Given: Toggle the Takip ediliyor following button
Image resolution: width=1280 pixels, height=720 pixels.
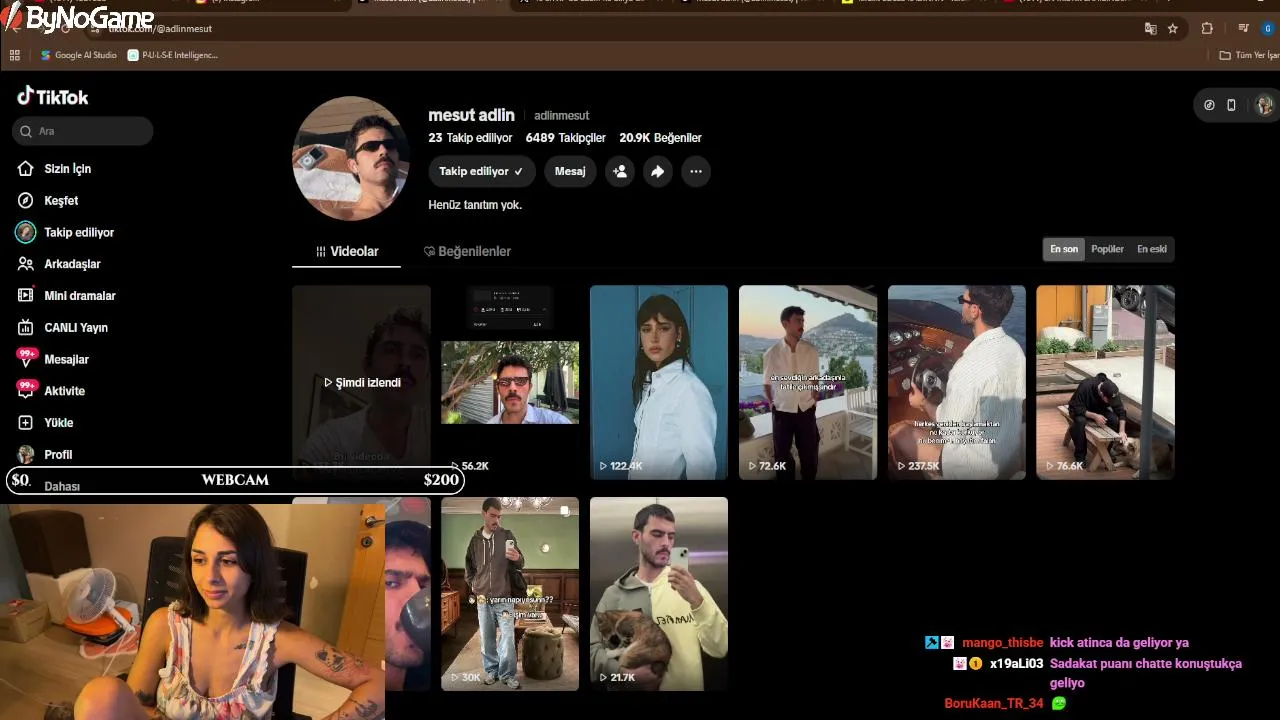Looking at the screenshot, I should (x=482, y=171).
